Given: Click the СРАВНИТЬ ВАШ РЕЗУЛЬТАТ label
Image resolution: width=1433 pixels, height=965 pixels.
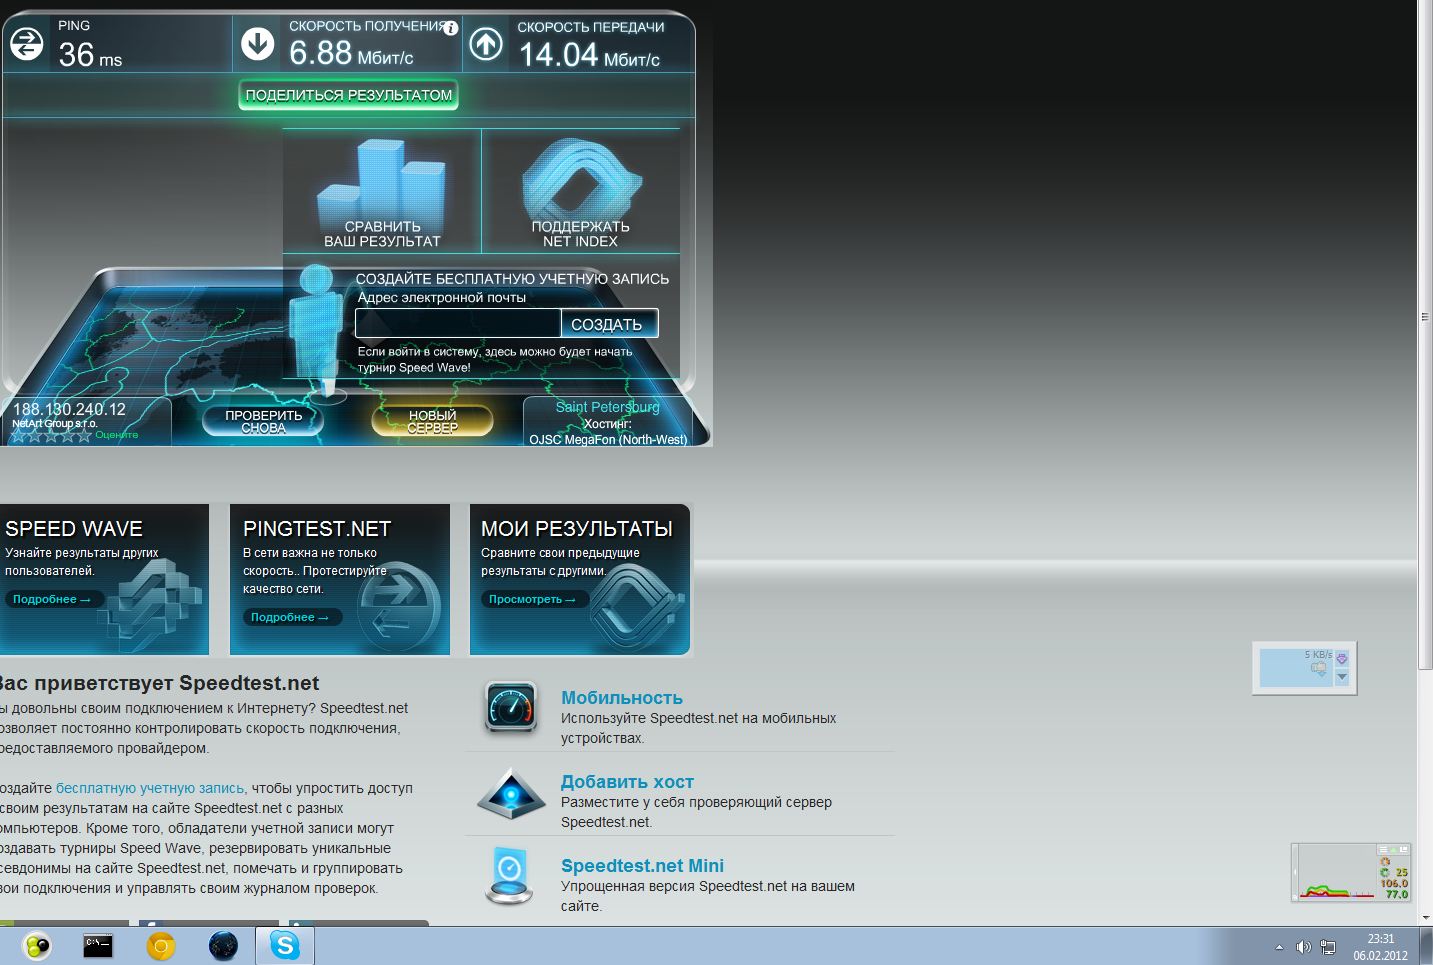Looking at the screenshot, I should pos(382,234).
